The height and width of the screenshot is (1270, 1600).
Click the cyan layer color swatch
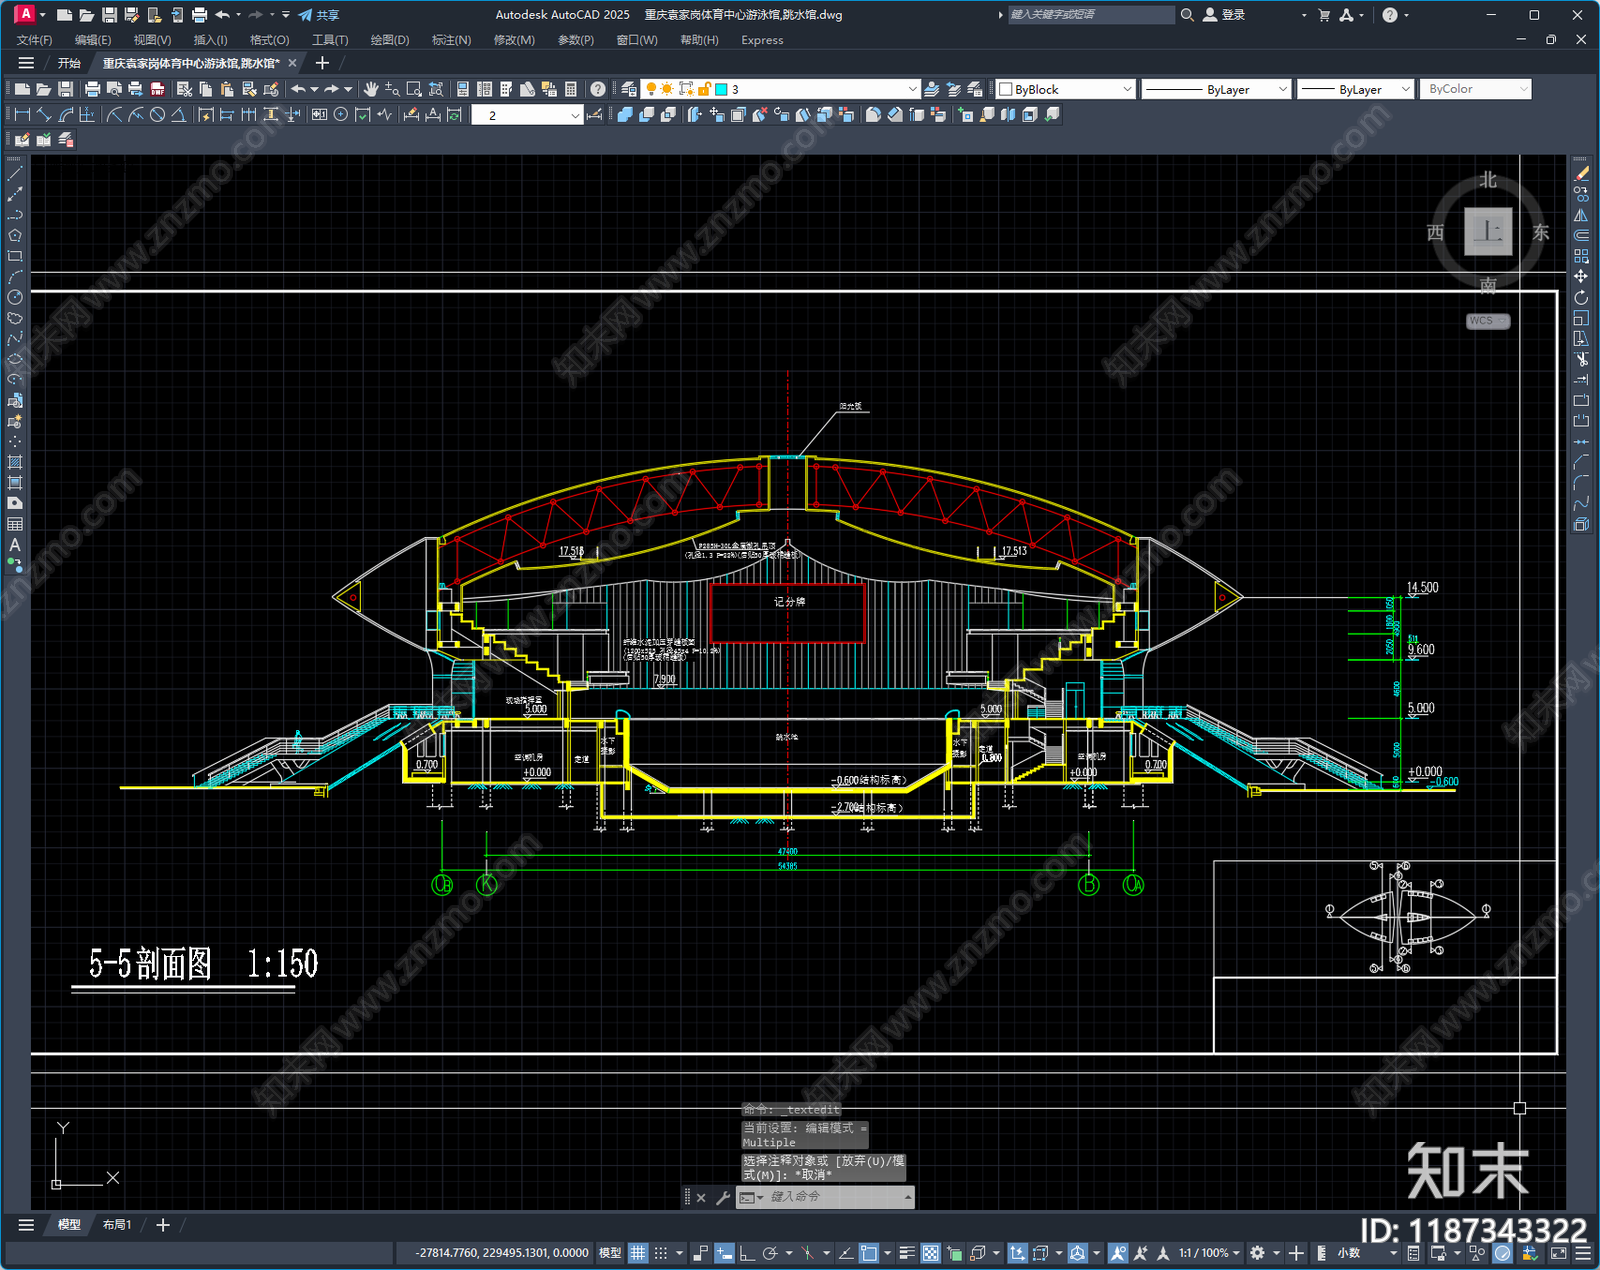coord(721,89)
